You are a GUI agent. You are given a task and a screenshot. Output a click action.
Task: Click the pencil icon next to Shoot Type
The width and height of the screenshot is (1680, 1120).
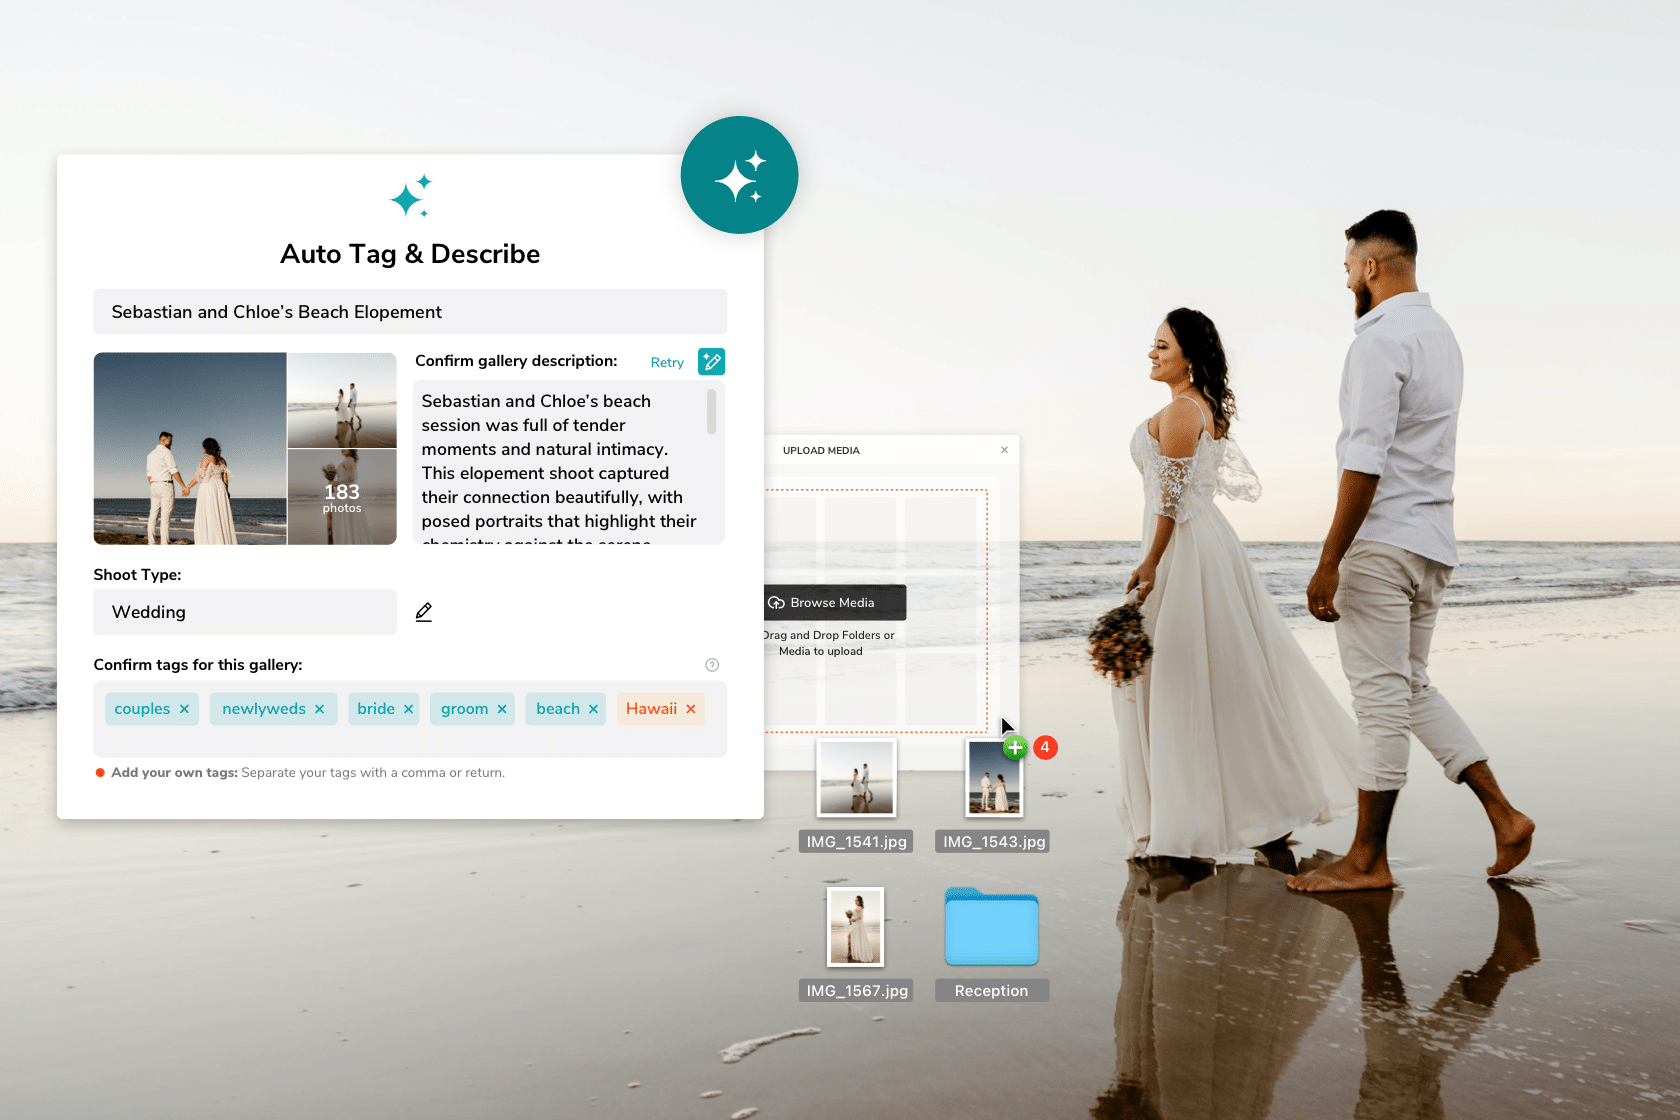(424, 611)
